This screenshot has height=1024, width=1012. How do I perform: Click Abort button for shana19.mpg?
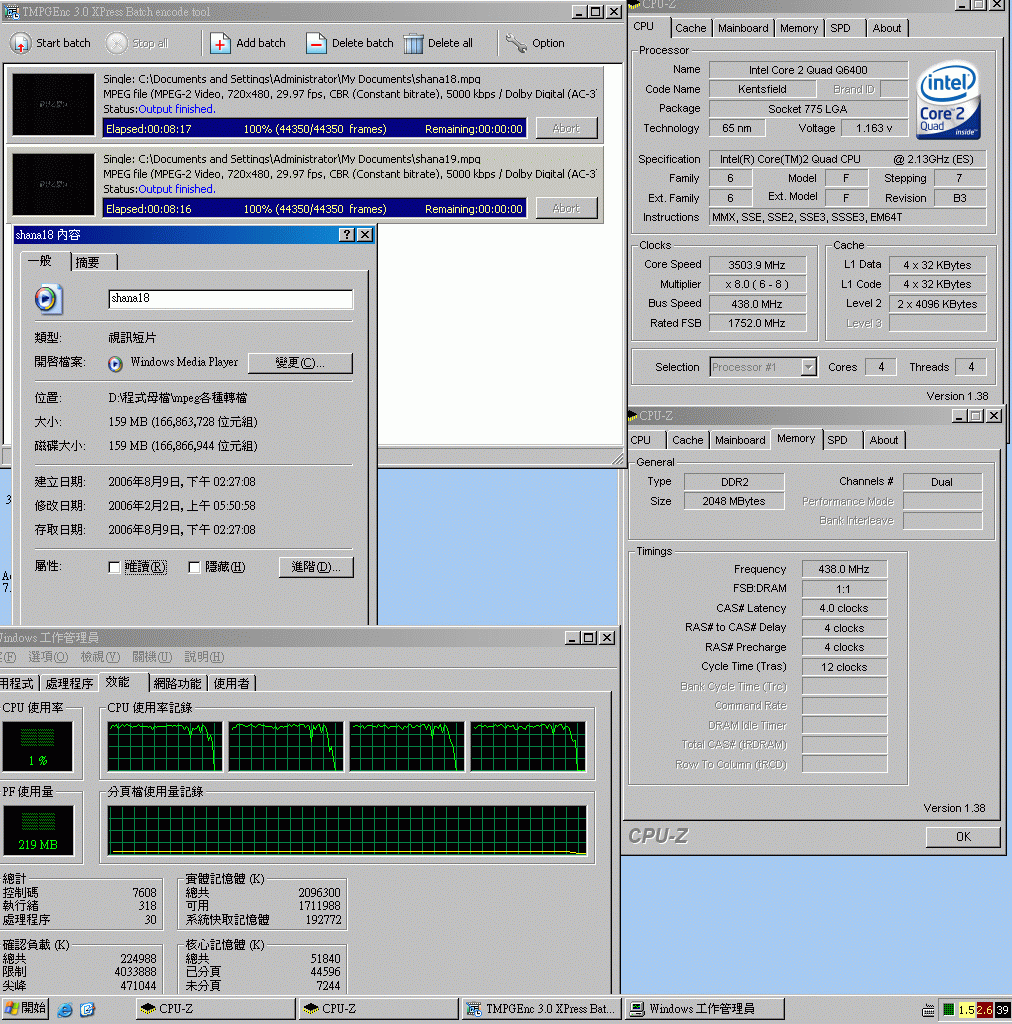566,208
